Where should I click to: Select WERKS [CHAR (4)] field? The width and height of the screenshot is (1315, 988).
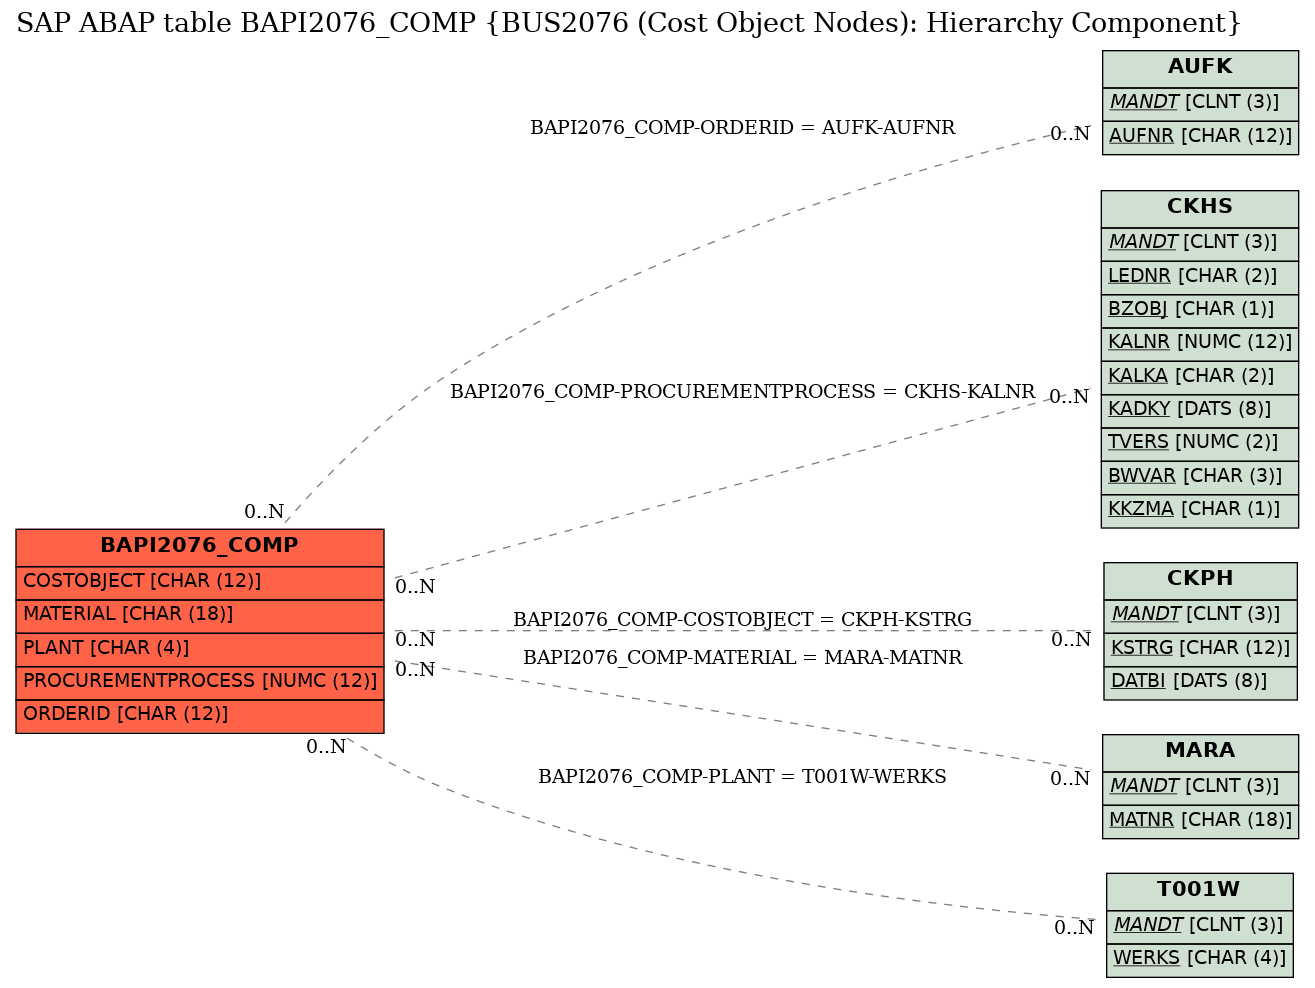(x=1200, y=960)
